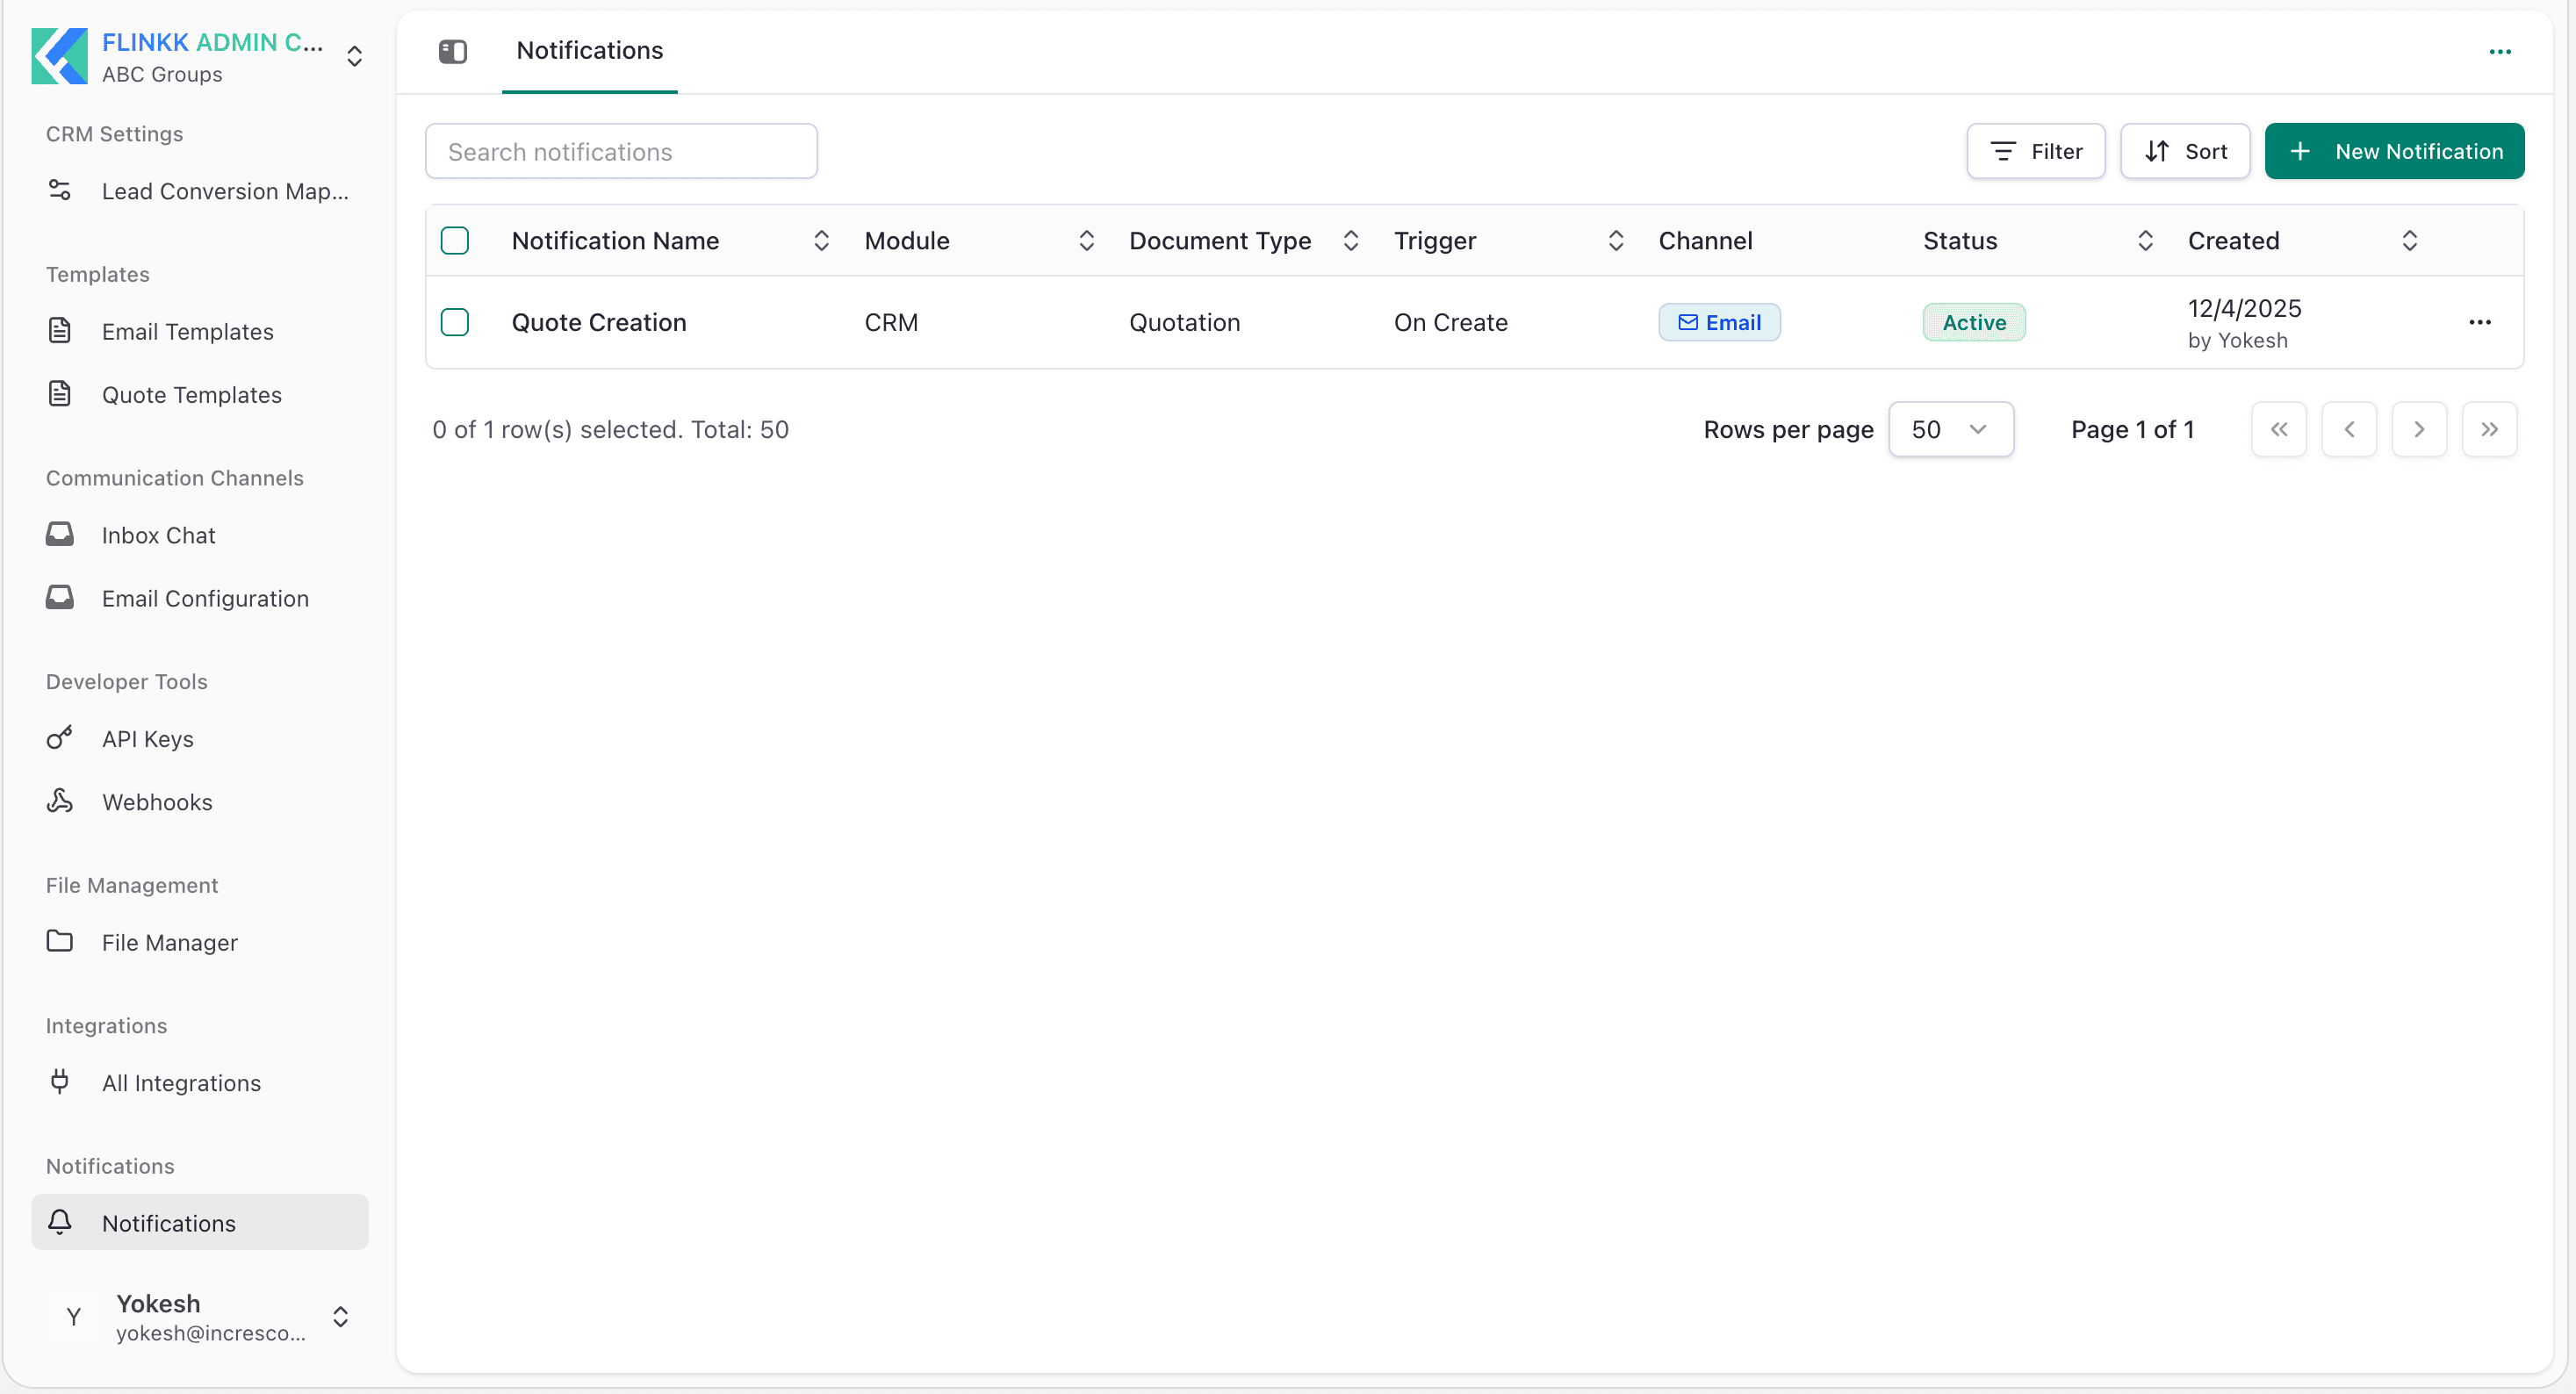Screen dimensions: 2576x1394
Task: Open API Keys page
Action: tap(200, 739)
